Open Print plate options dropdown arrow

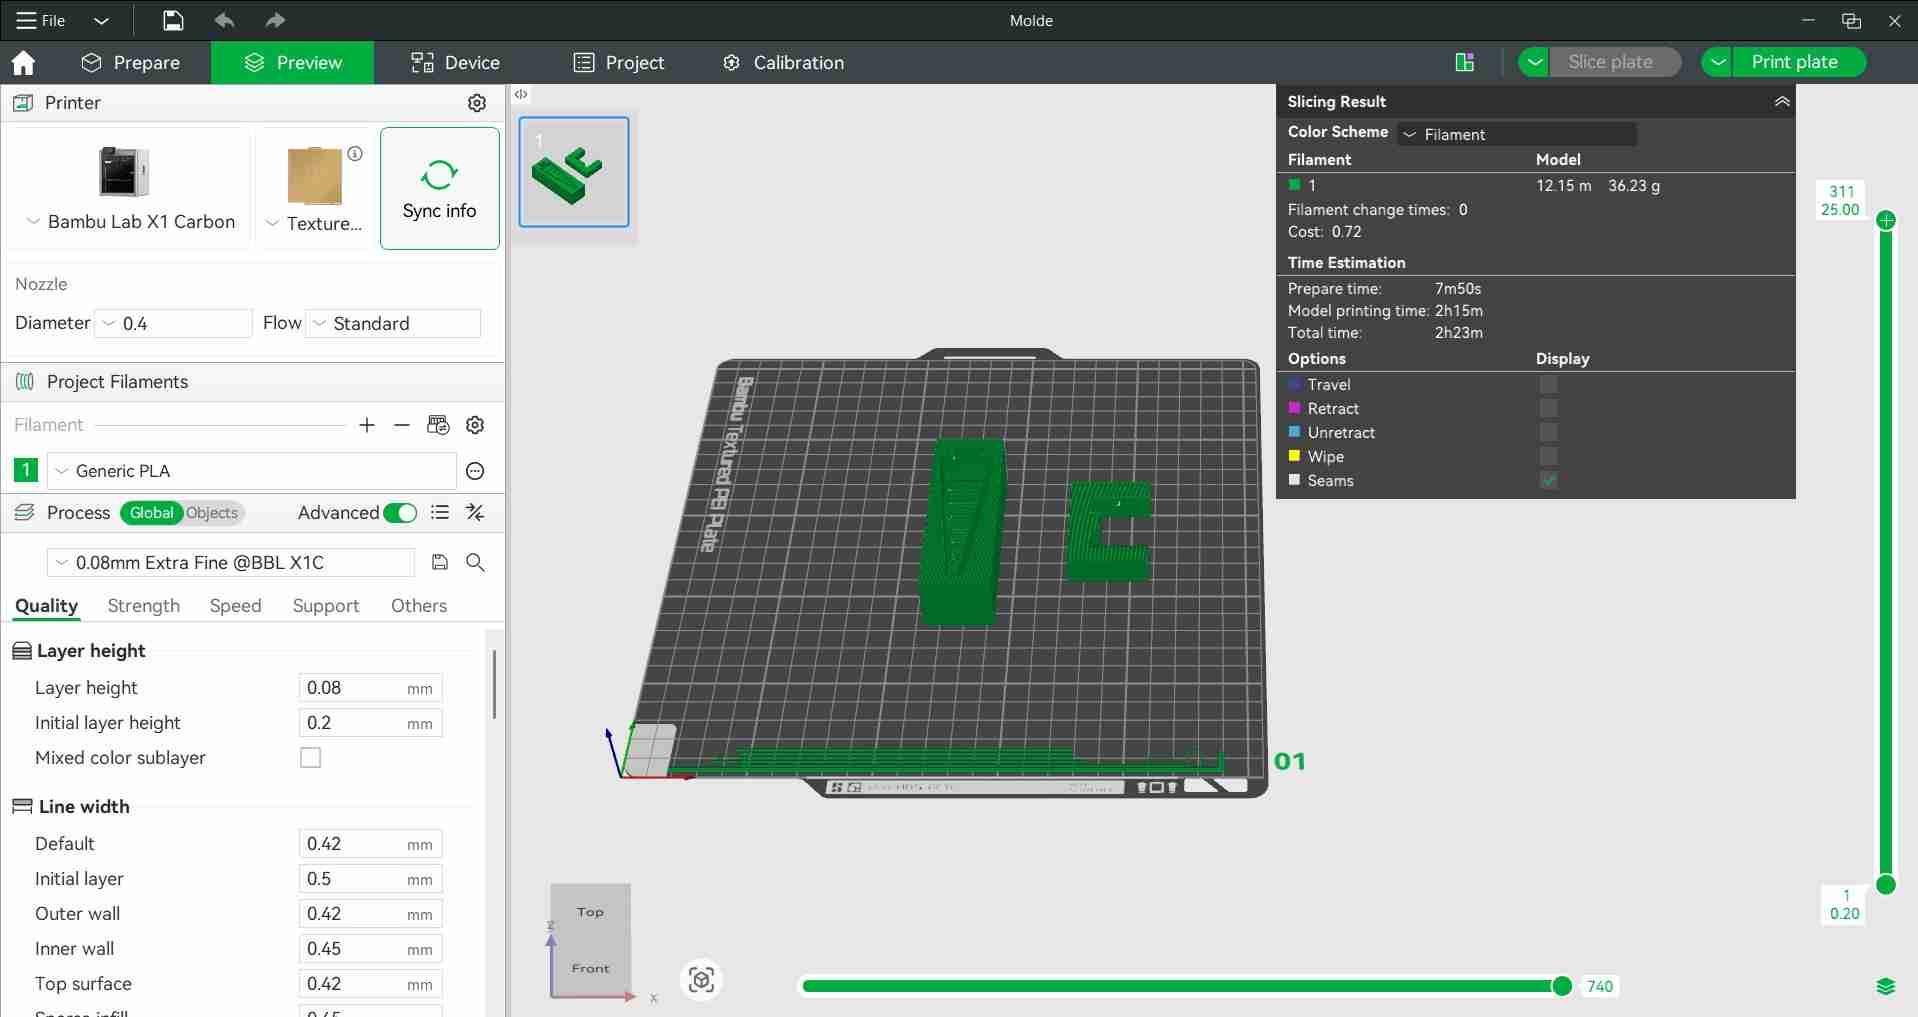click(x=1717, y=62)
